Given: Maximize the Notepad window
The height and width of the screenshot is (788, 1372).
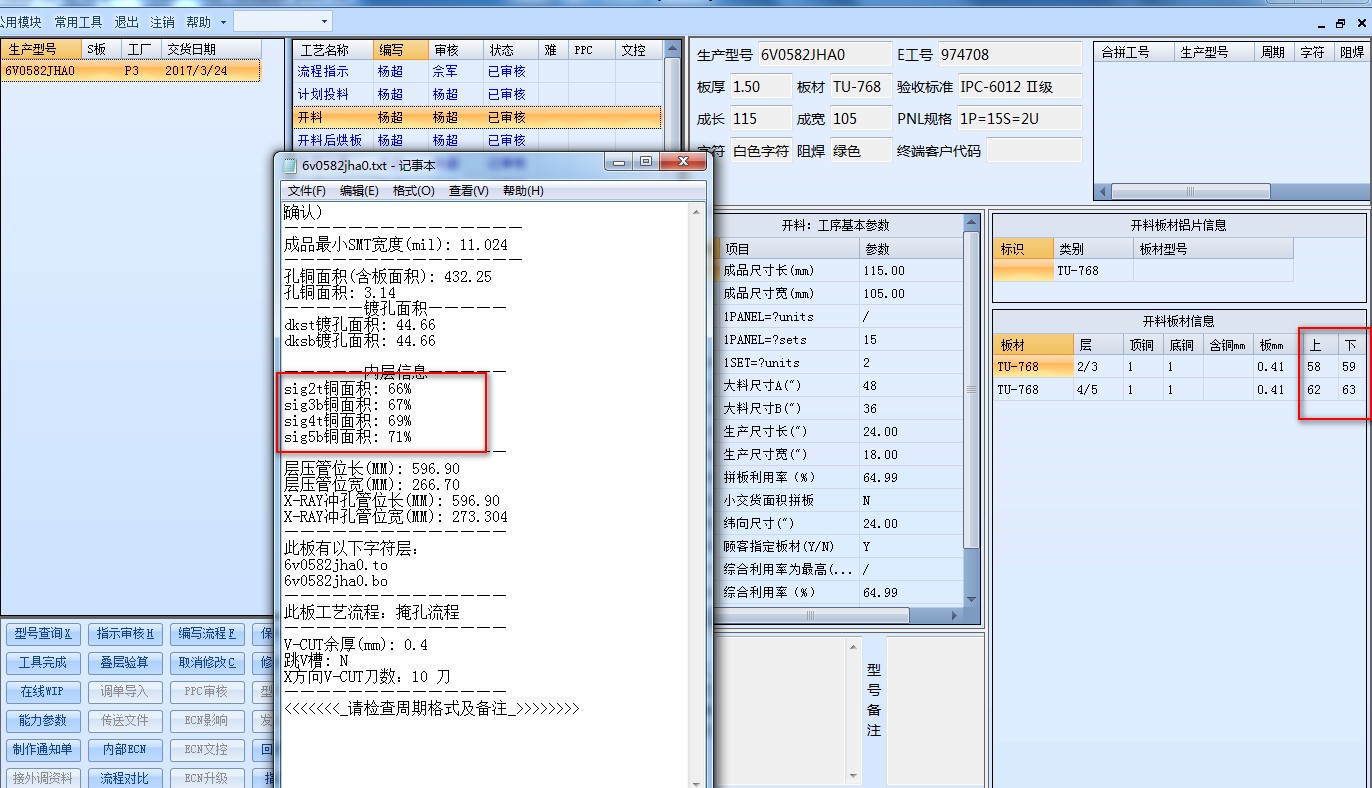Looking at the screenshot, I should [x=647, y=161].
